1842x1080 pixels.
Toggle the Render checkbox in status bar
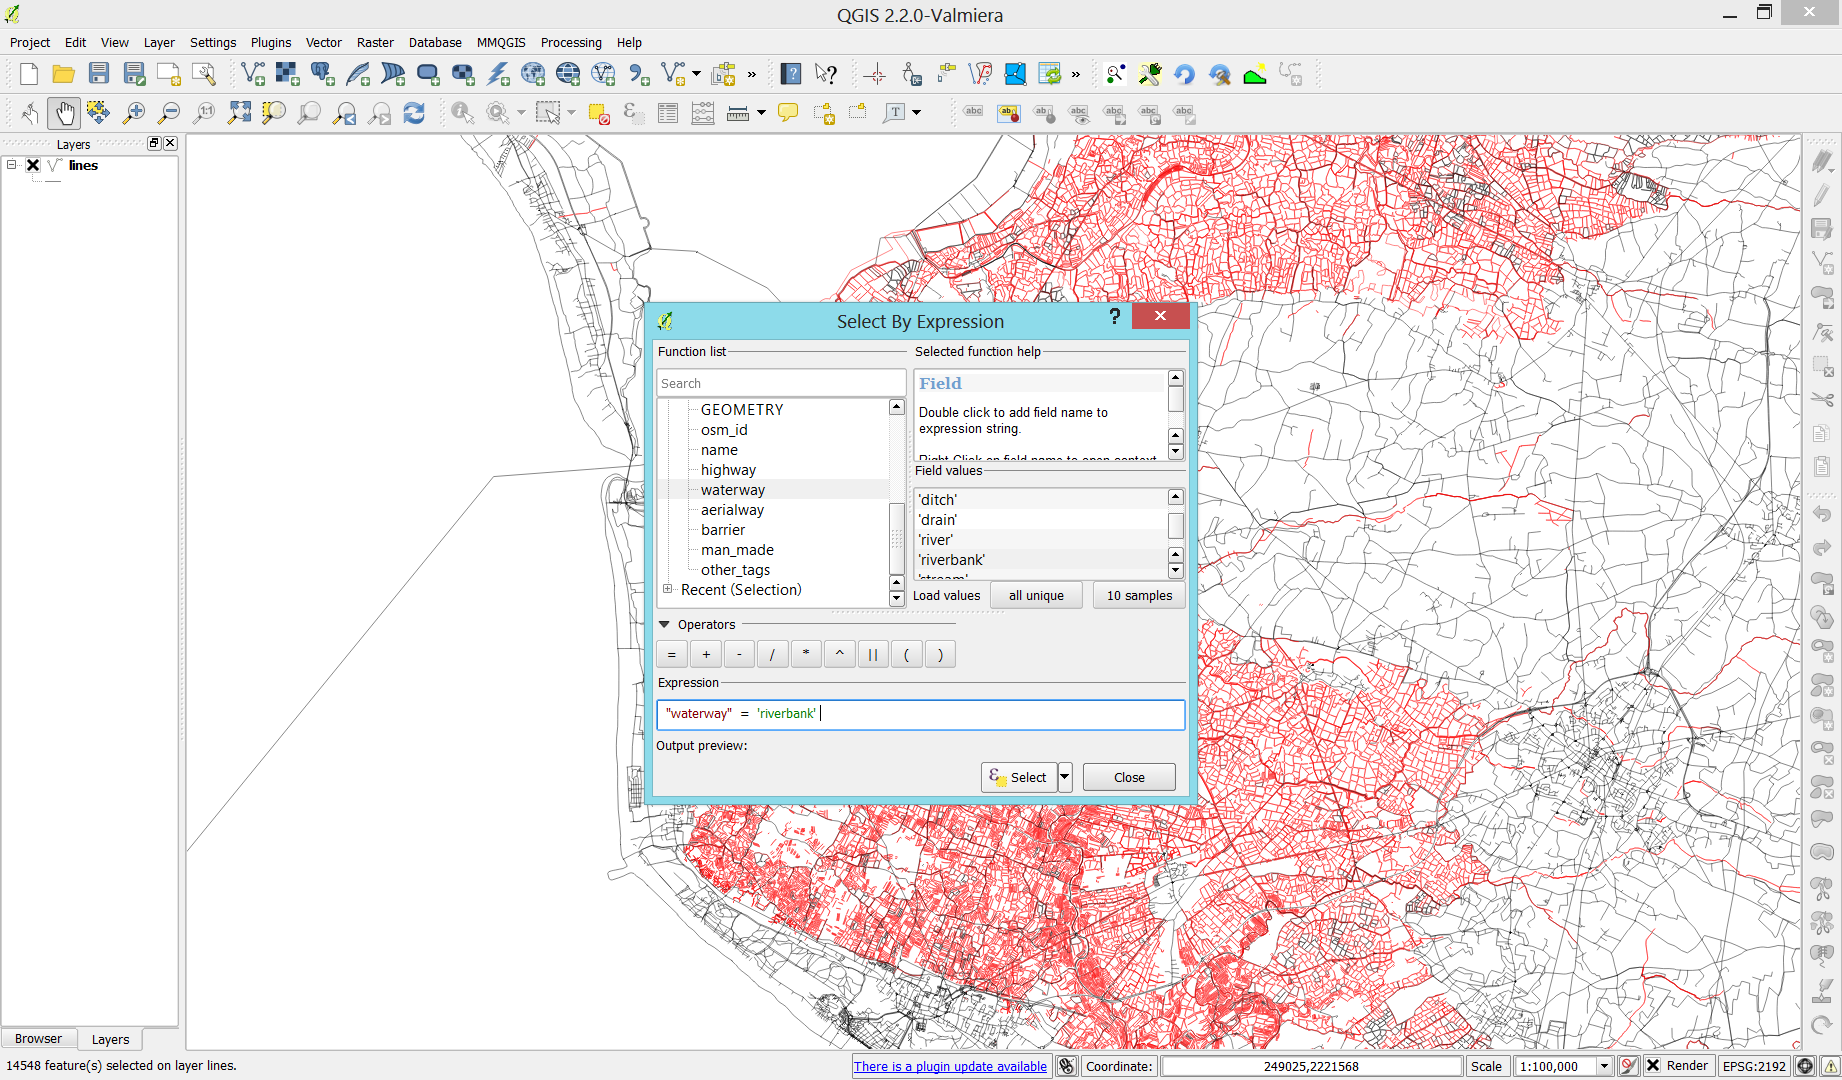1653,1066
